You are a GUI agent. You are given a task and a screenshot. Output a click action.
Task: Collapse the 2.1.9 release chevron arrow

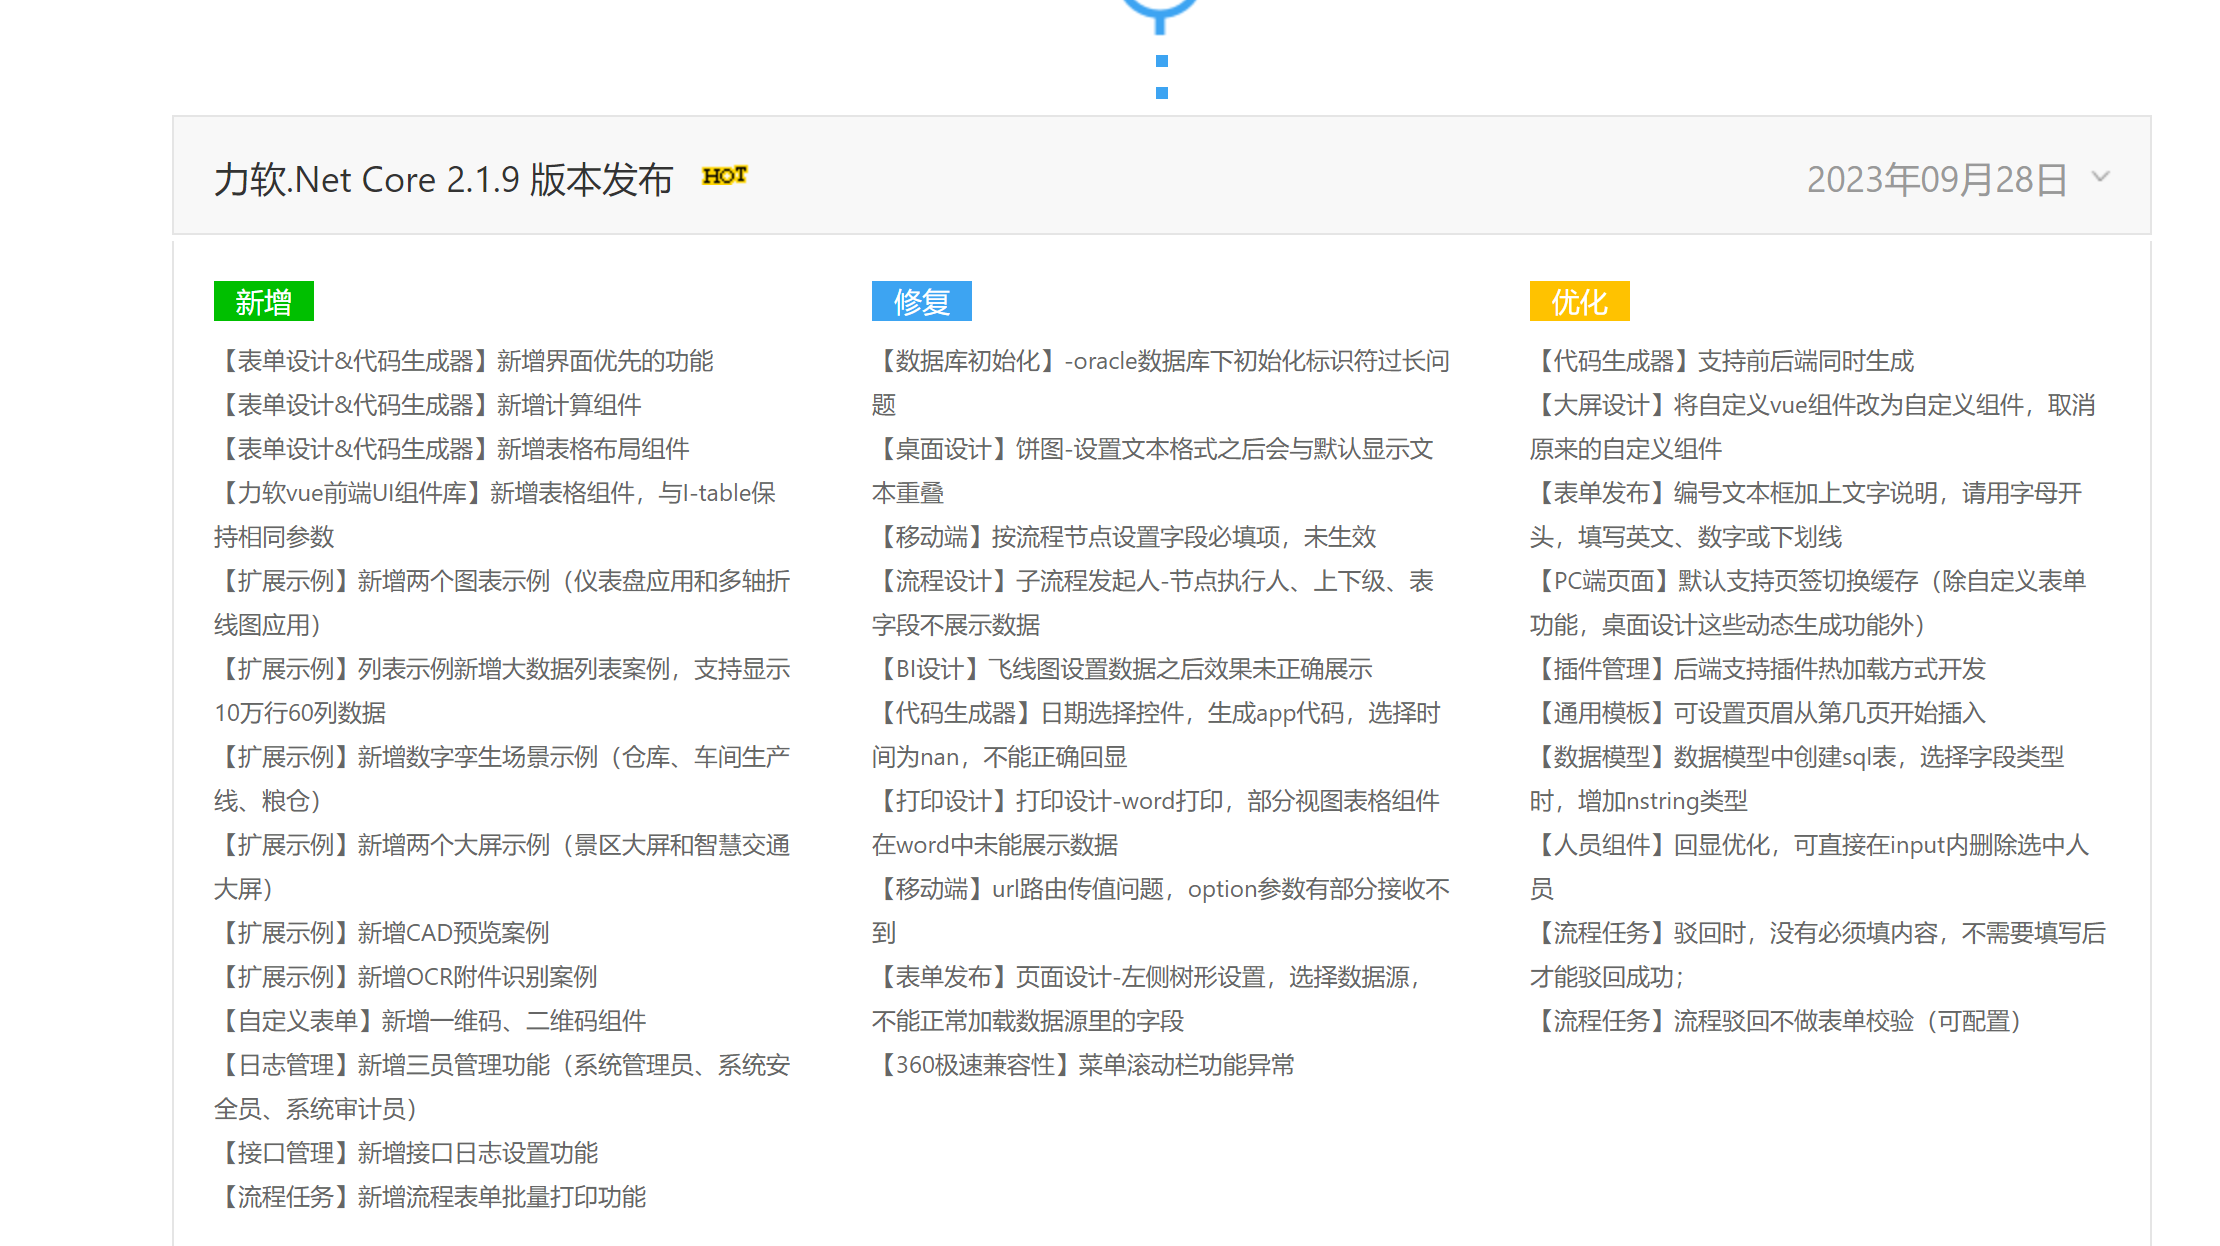click(x=2100, y=177)
